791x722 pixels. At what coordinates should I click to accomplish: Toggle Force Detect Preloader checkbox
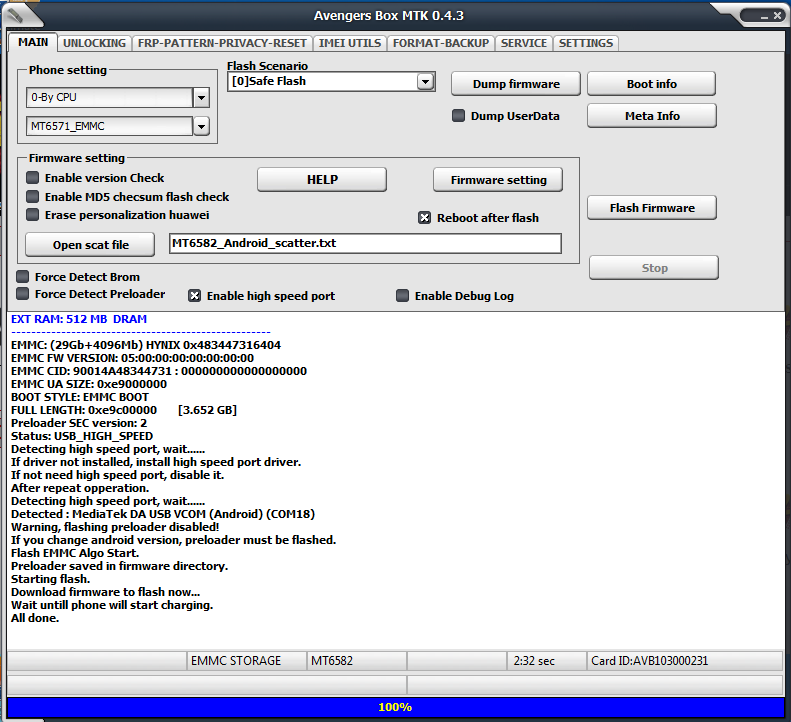coord(22,294)
